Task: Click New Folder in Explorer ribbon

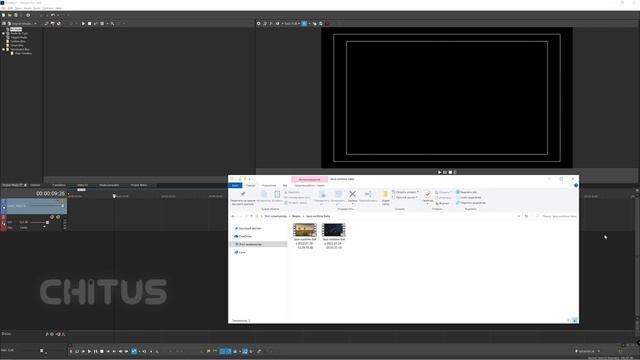Action: (x=385, y=198)
